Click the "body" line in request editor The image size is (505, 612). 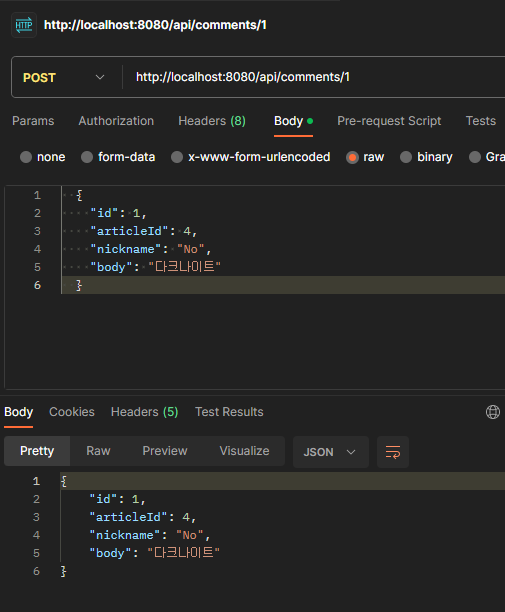coord(155,267)
